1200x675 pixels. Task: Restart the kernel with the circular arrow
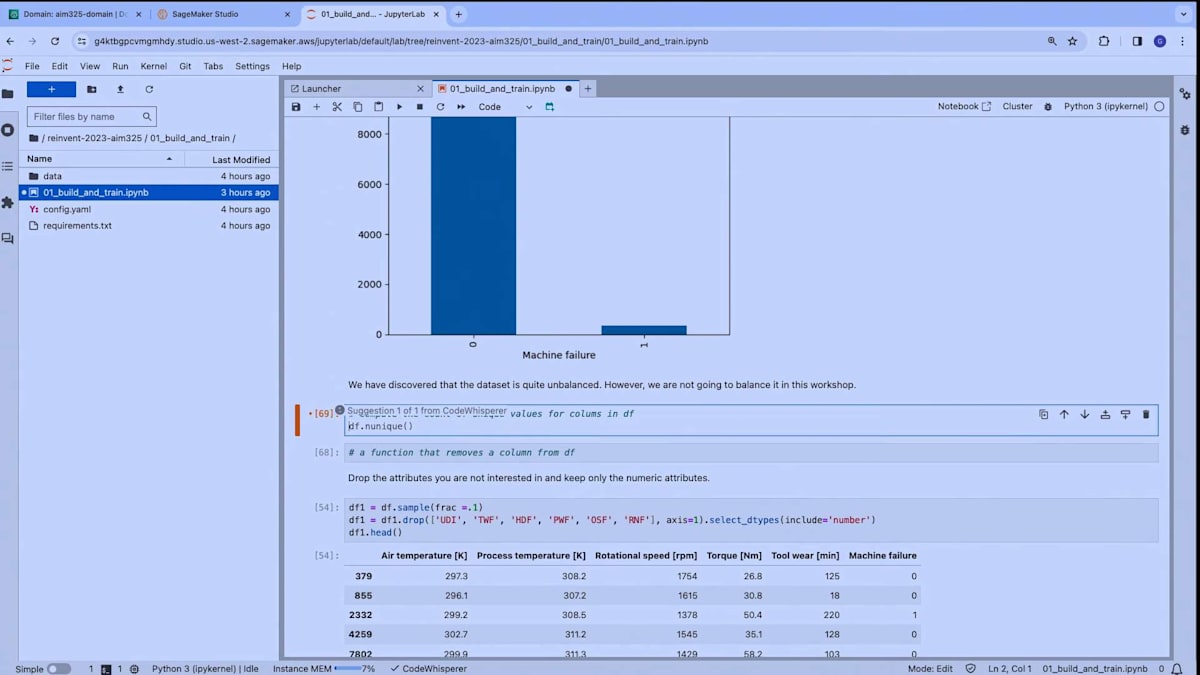(440, 107)
